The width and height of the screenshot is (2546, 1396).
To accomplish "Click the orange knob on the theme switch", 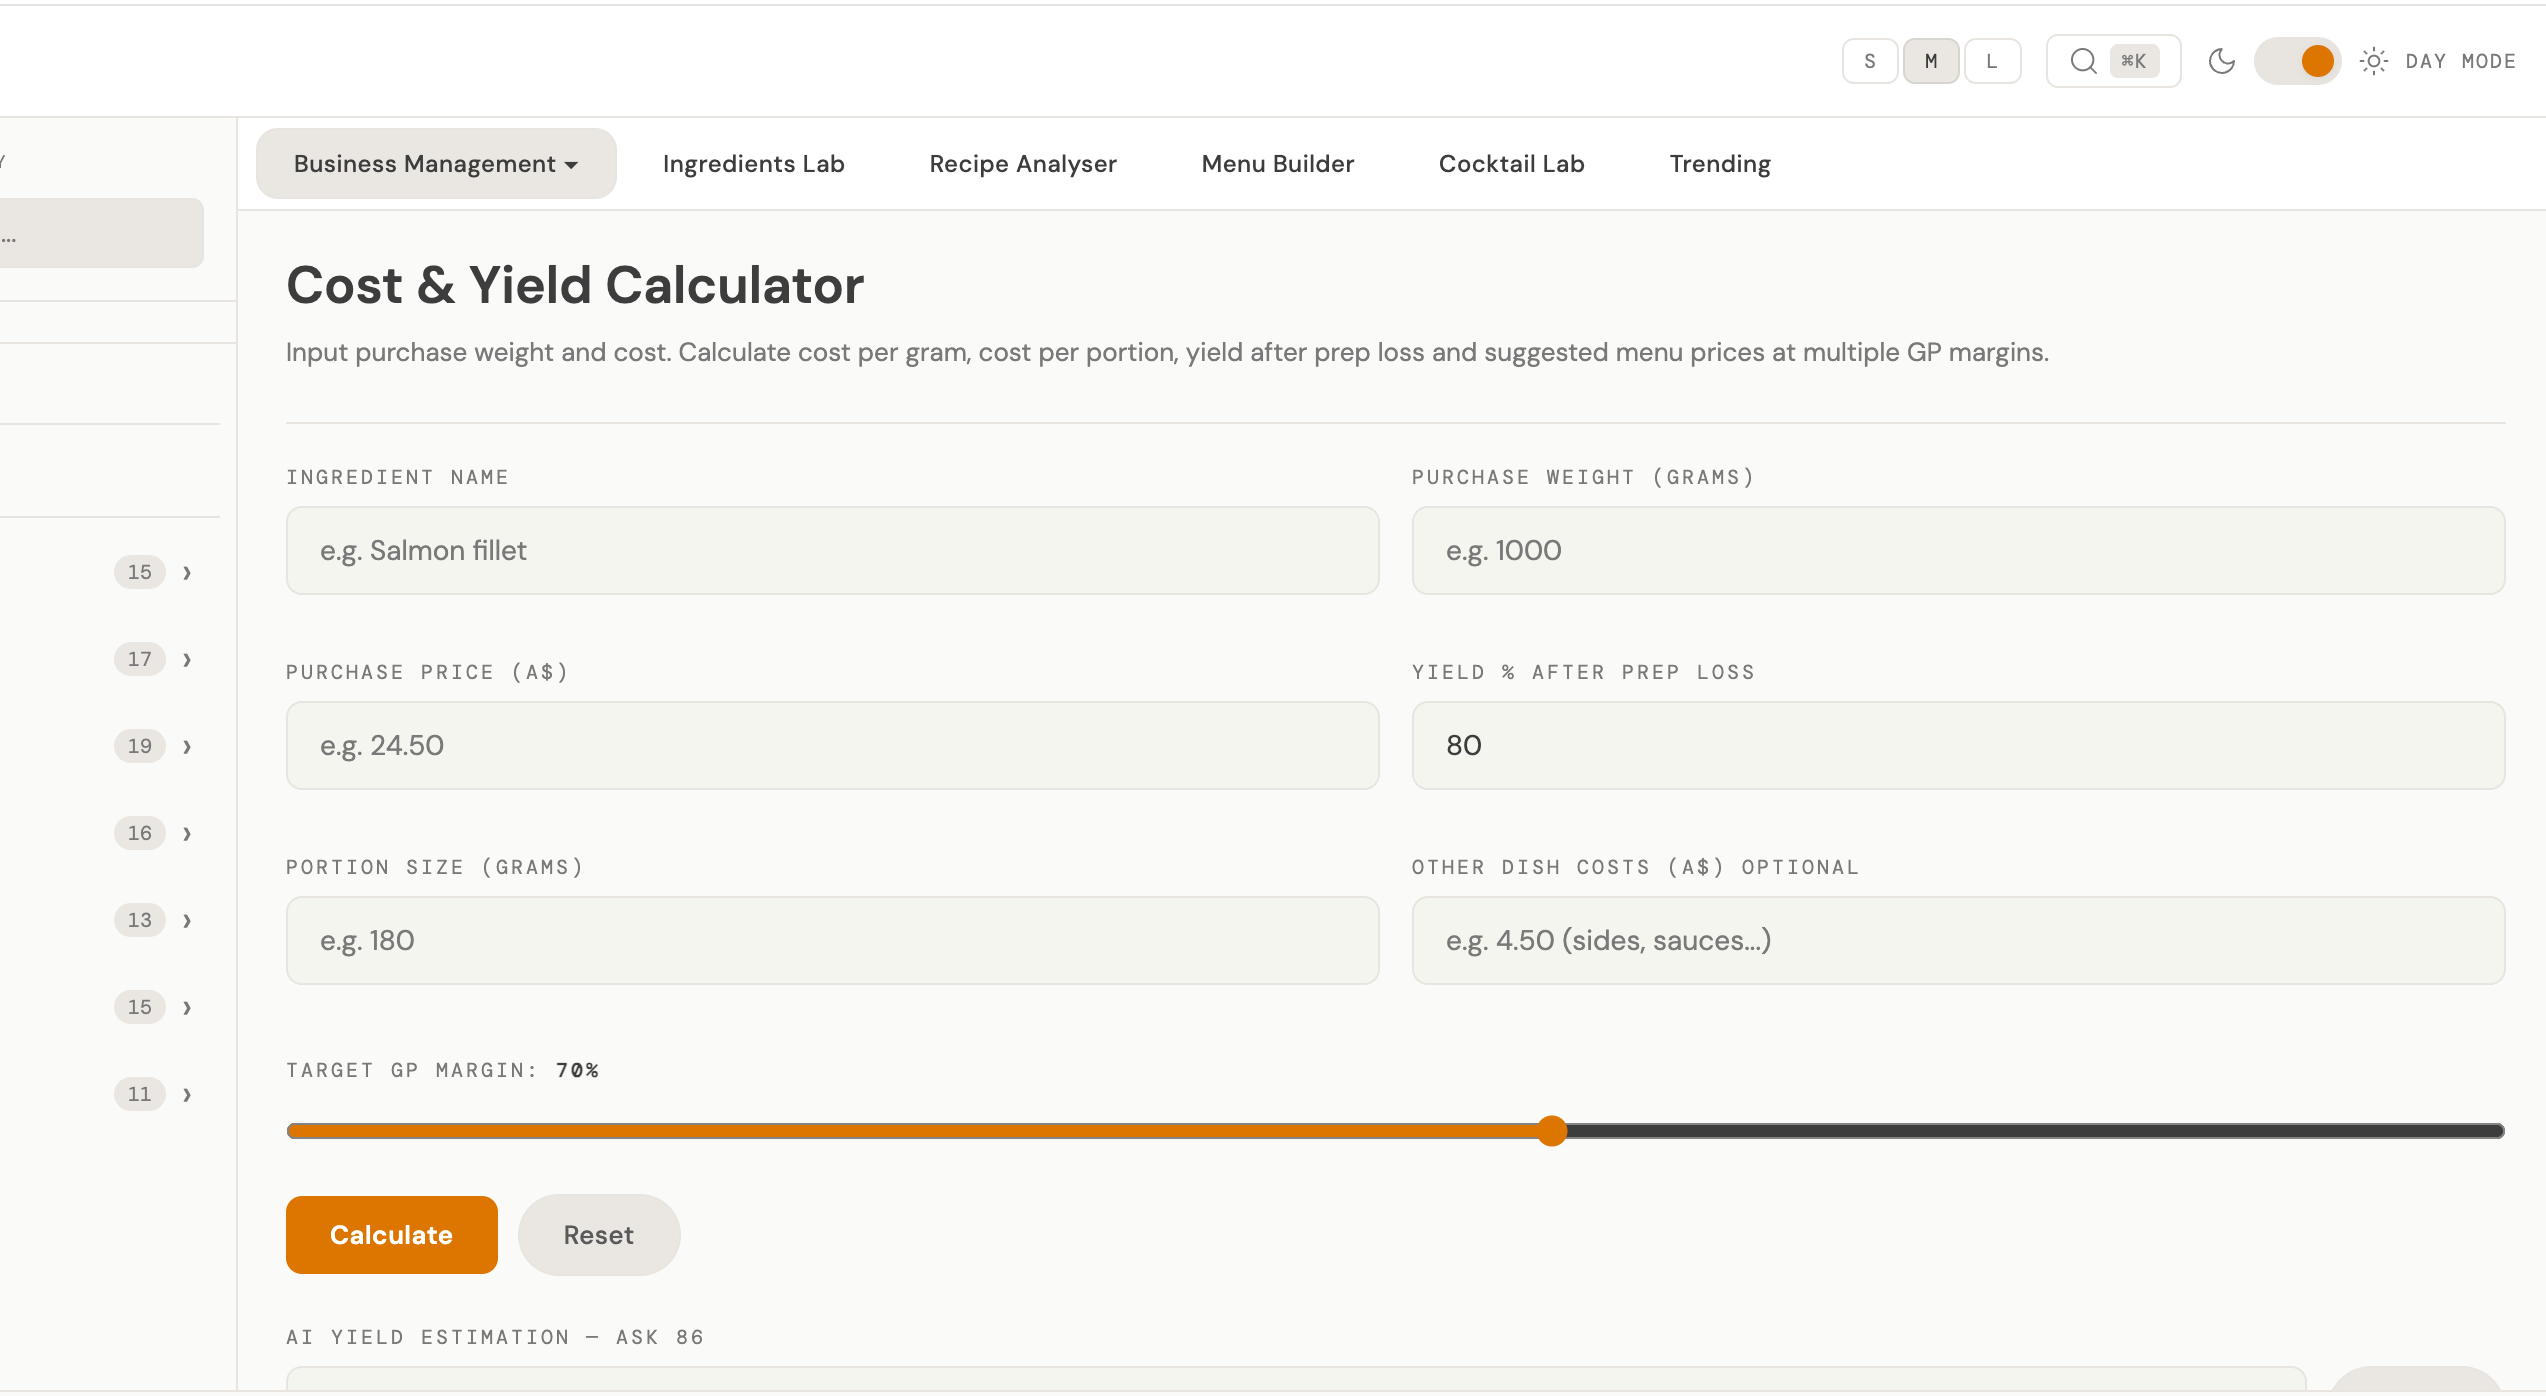I will pos(2316,61).
